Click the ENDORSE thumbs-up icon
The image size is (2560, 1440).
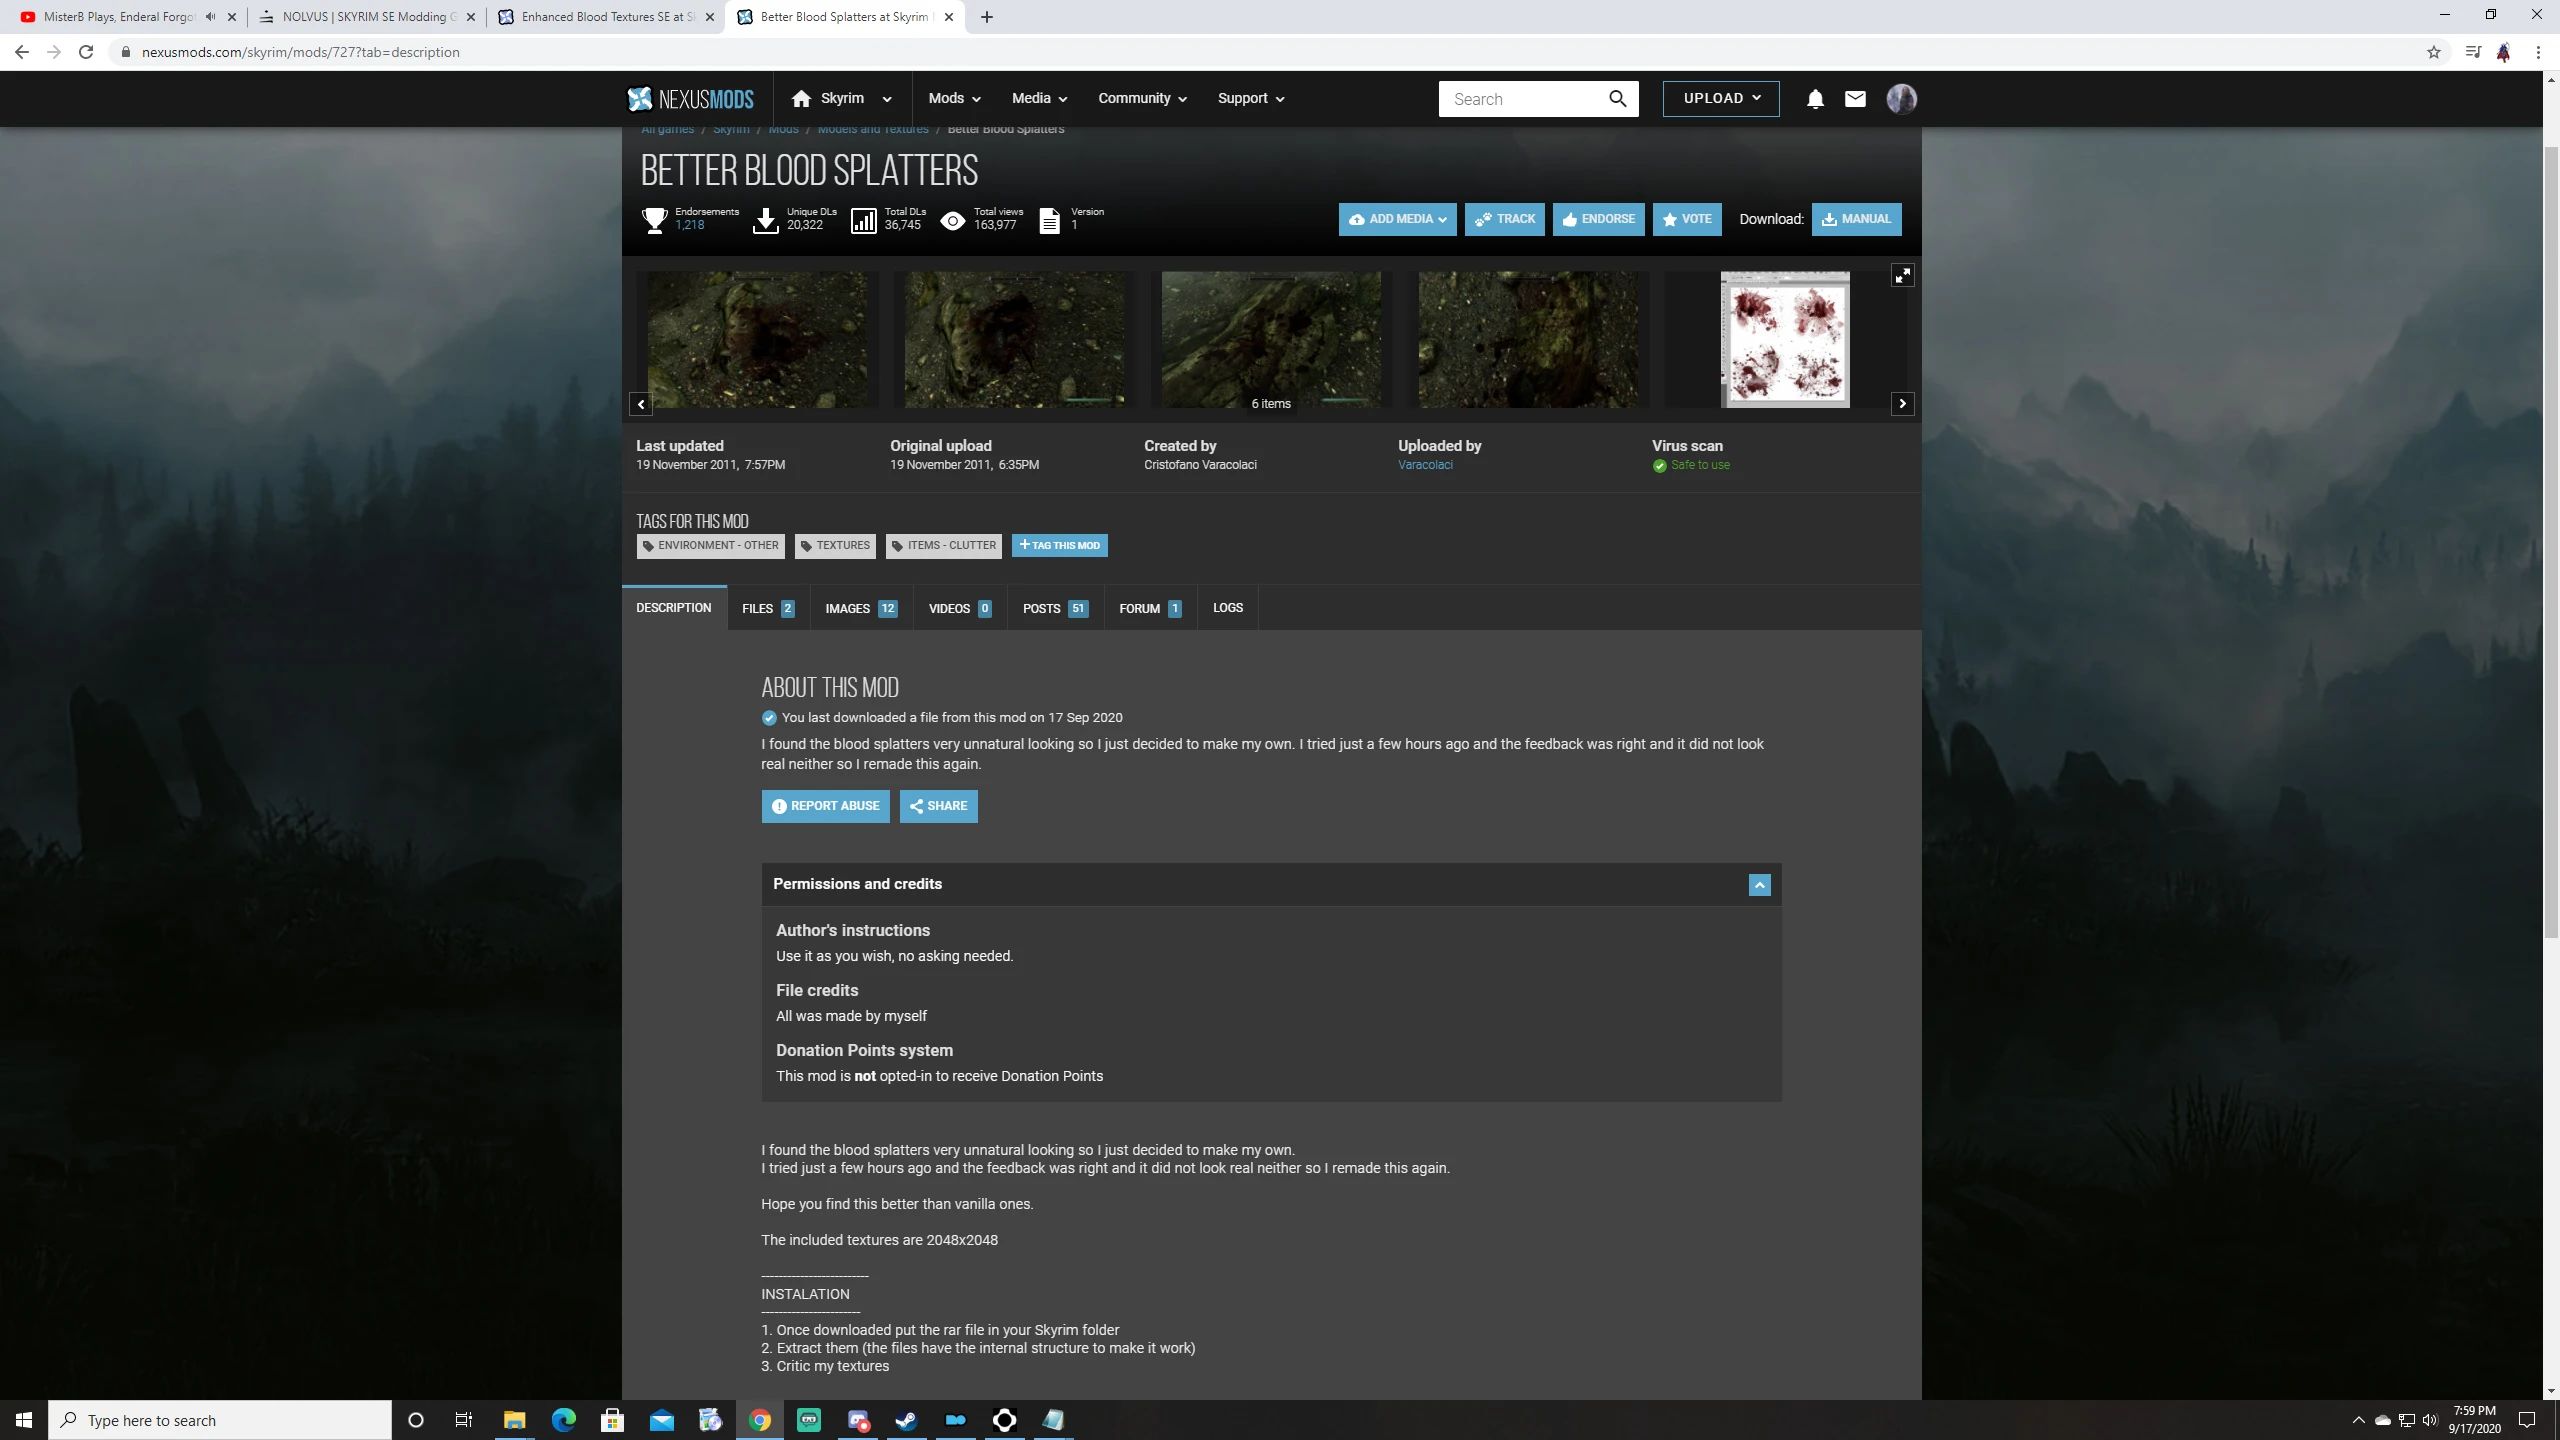click(x=1568, y=219)
